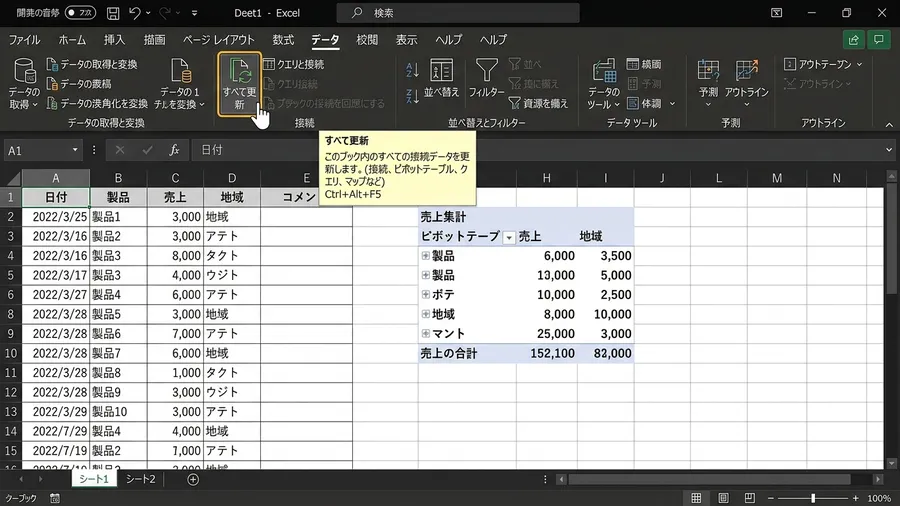This screenshot has height=506, width=900.
Task: Click the アウトライン ribbon icon
Action: [746, 71]
